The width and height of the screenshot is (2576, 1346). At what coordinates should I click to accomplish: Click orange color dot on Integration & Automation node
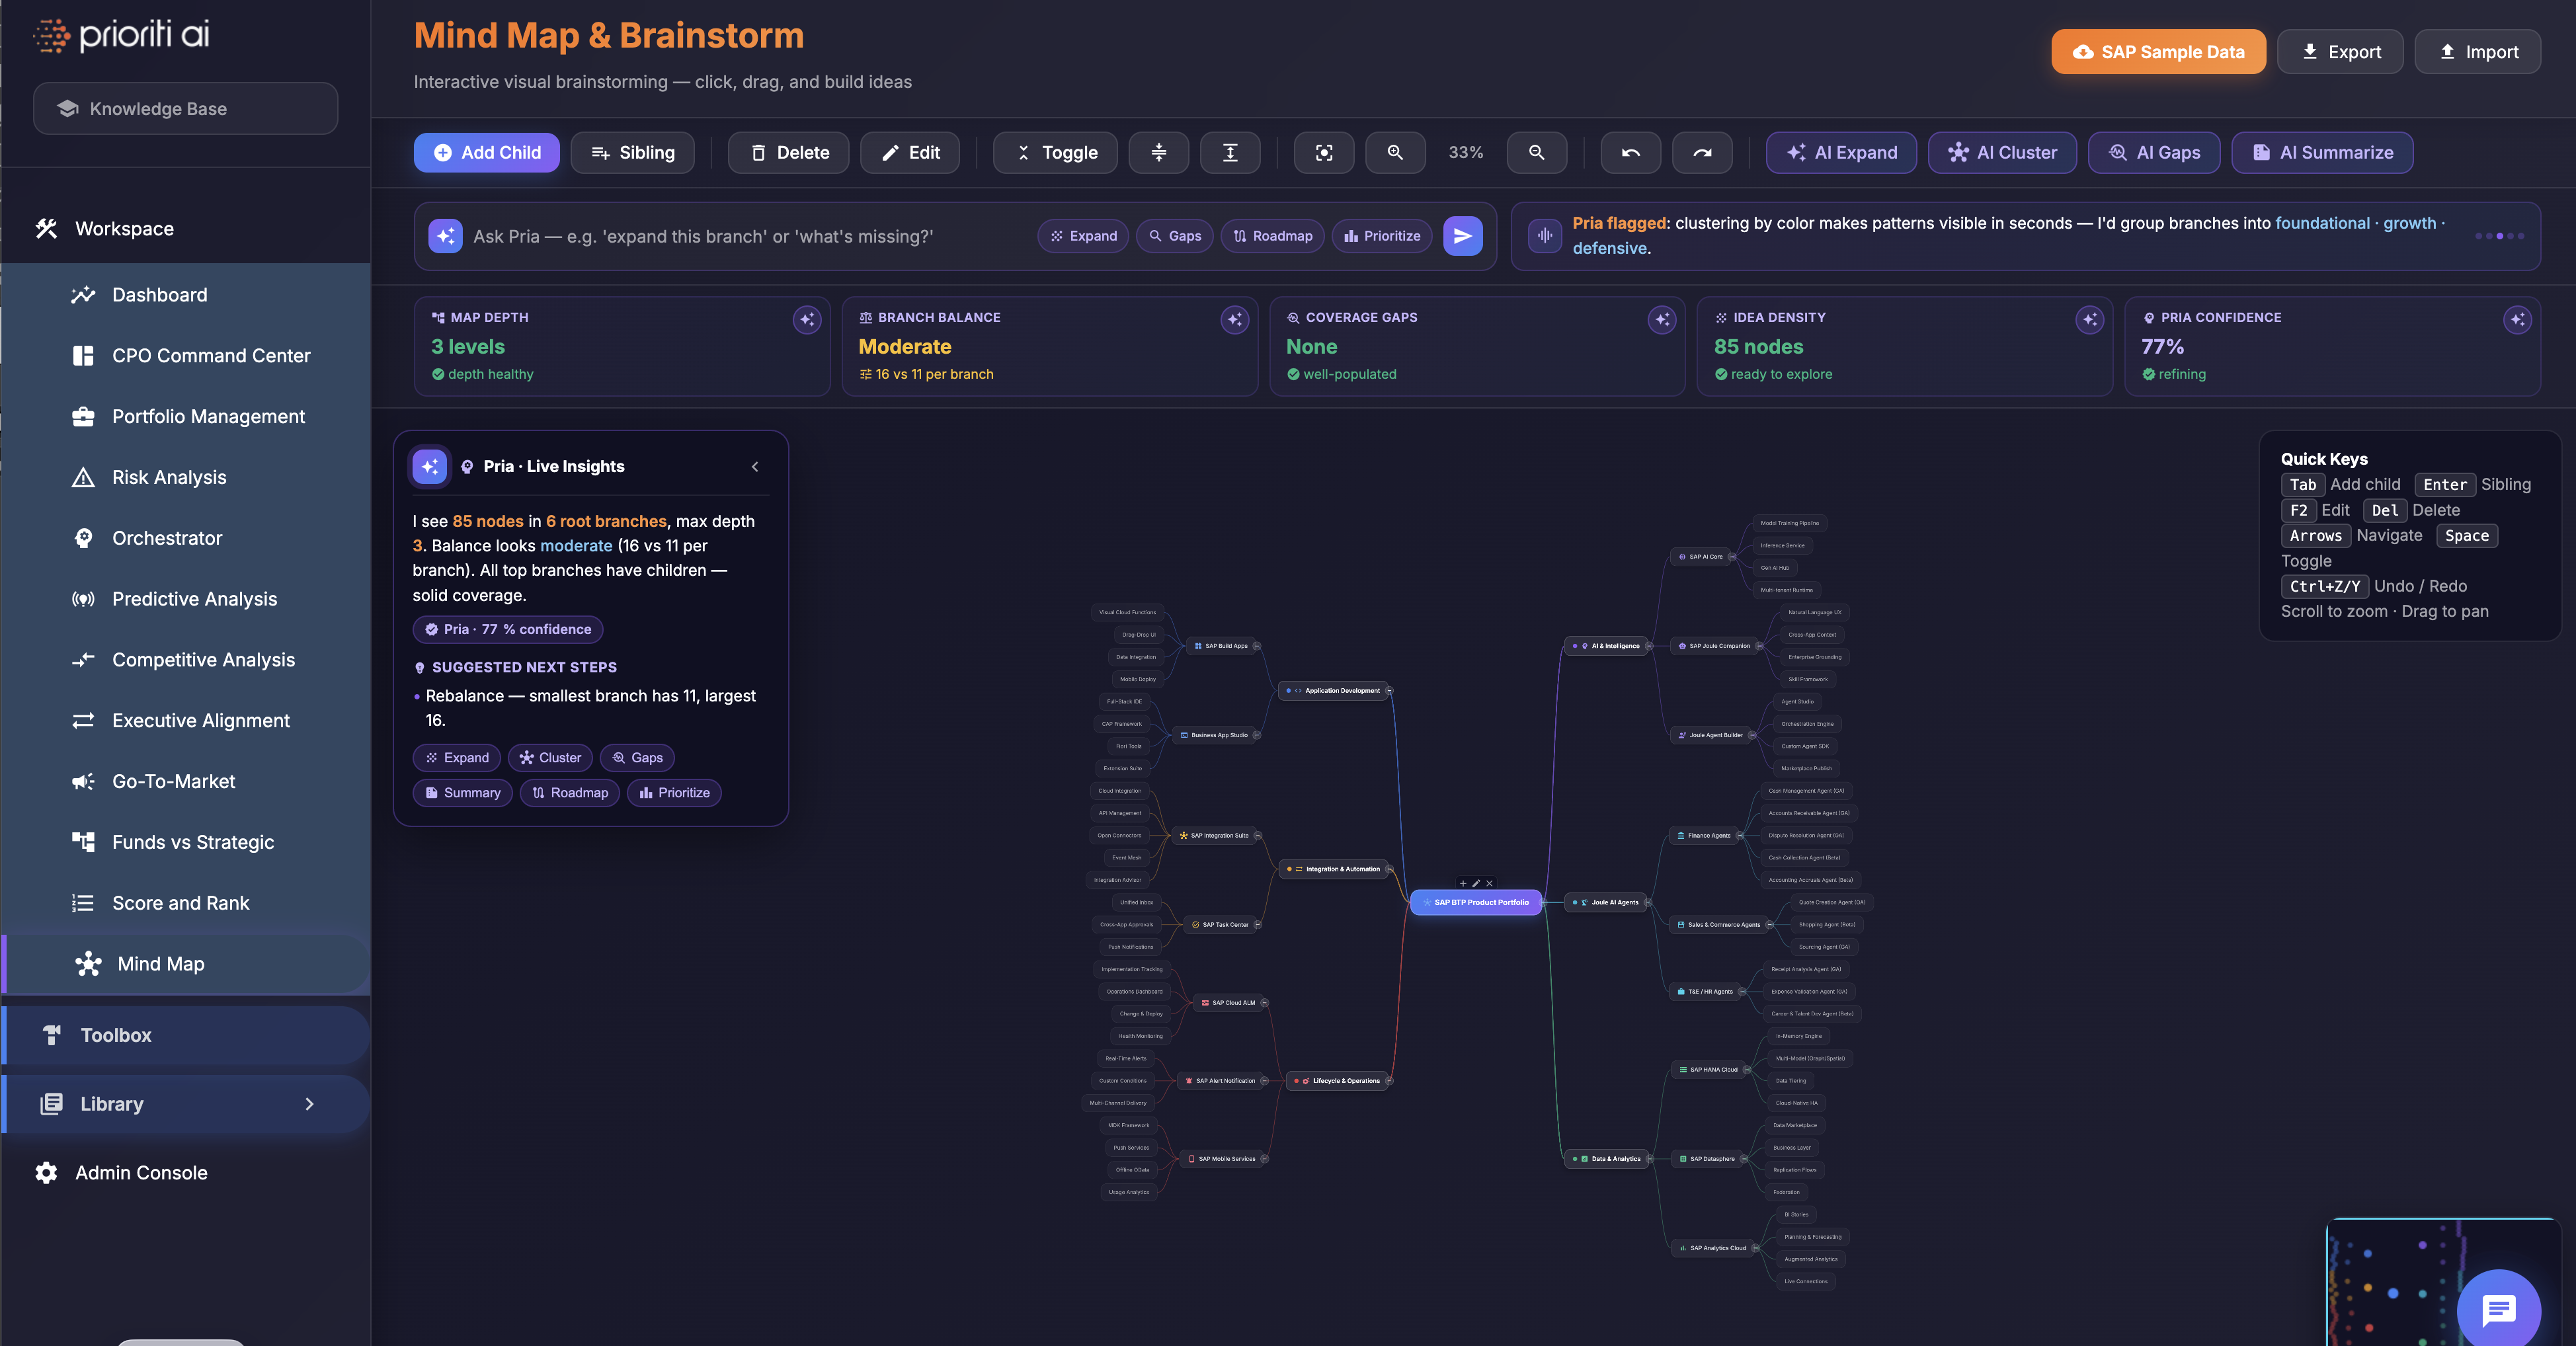click(x=1289, y=869)
